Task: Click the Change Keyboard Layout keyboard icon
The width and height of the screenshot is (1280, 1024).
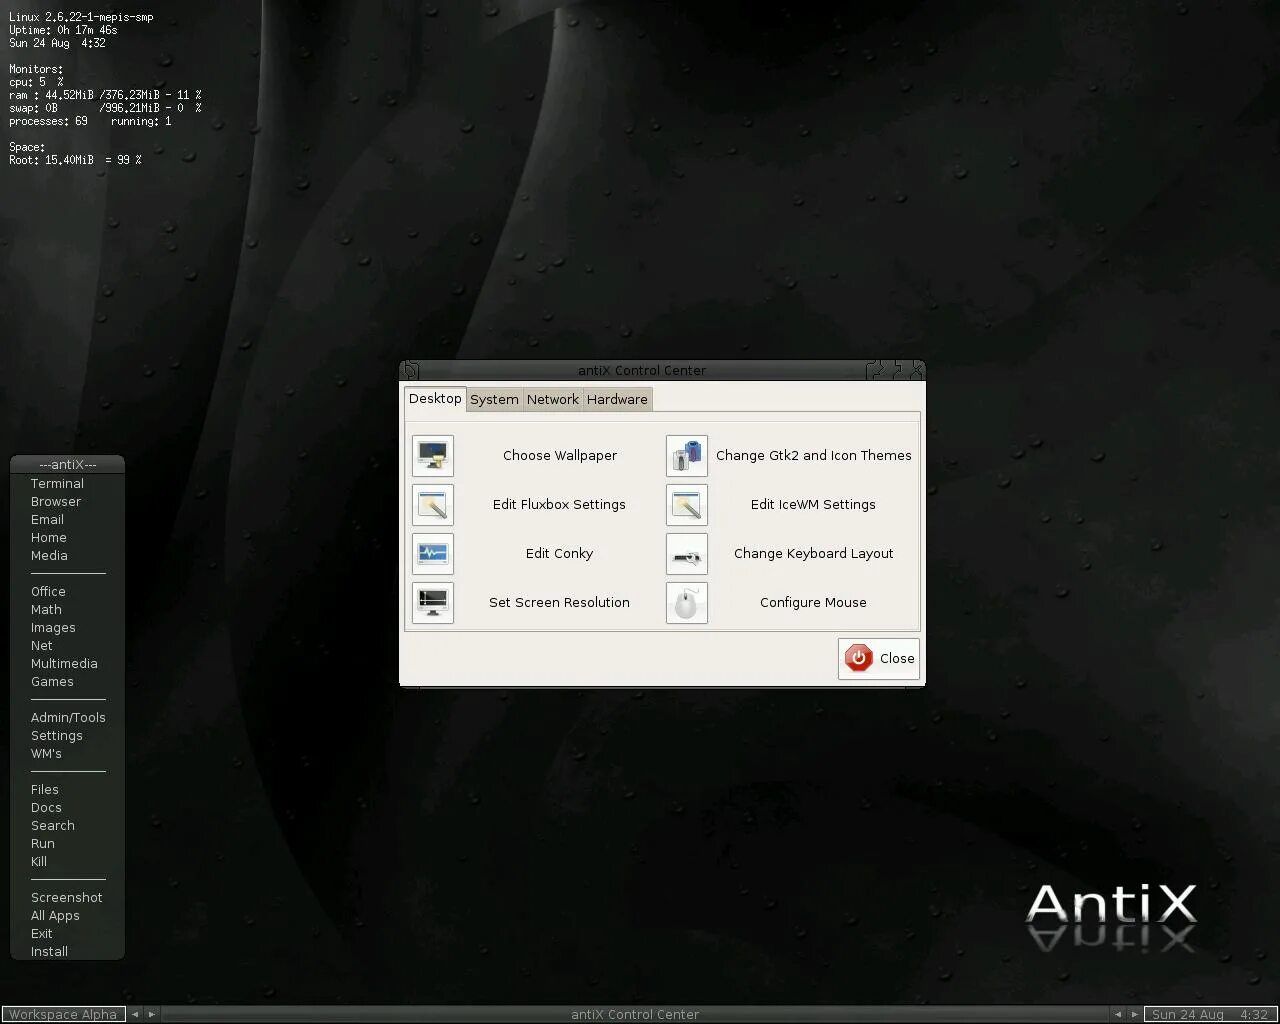Action: click(687, 554)
